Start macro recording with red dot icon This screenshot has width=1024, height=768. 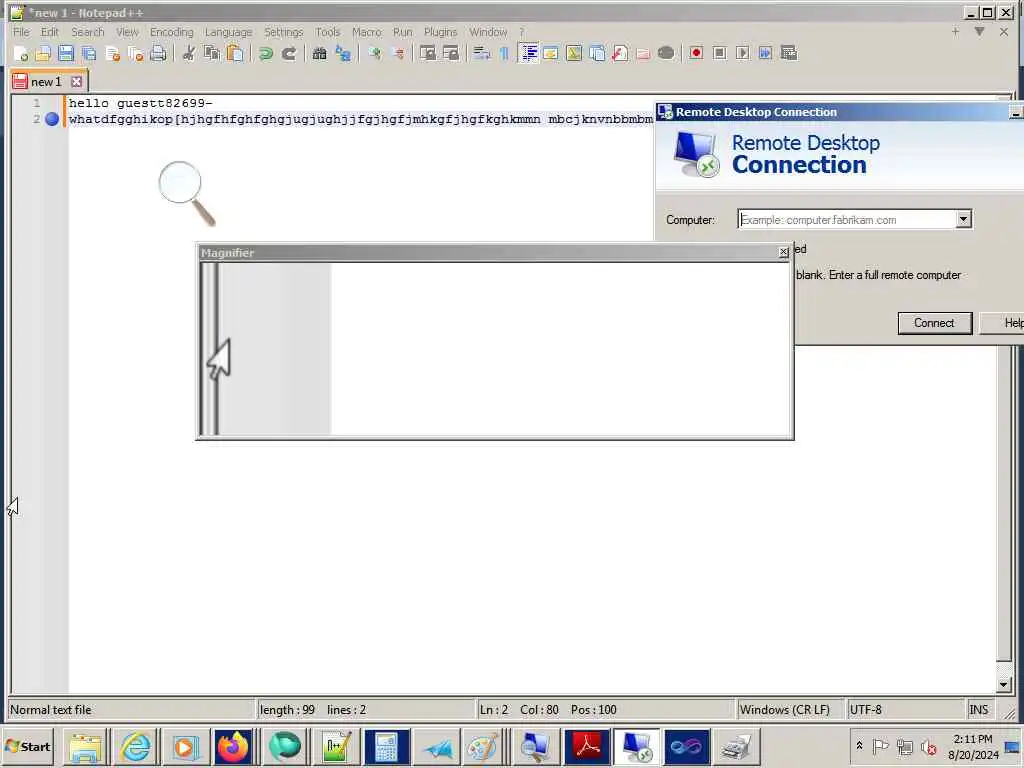(696, 54)
